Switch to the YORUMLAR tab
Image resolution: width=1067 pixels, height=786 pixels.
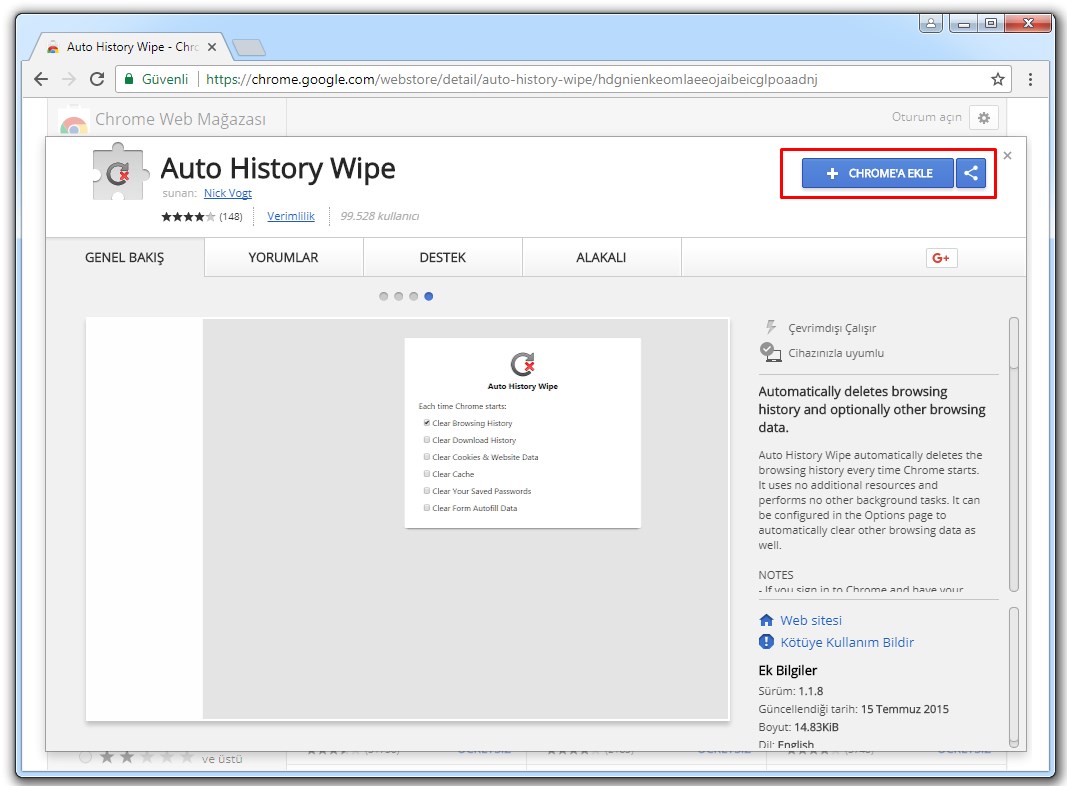[x=283, y=258]
